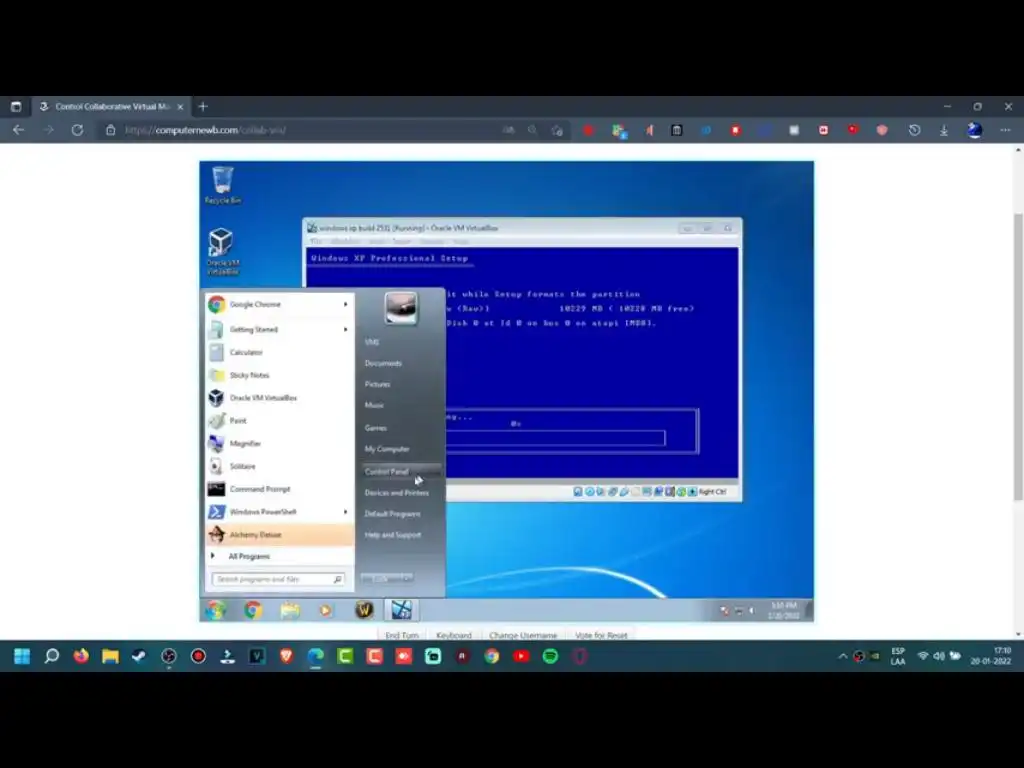Click the Windows 7 Start orb
Screen dimensions: 1024x768
[x=216, y=610]
